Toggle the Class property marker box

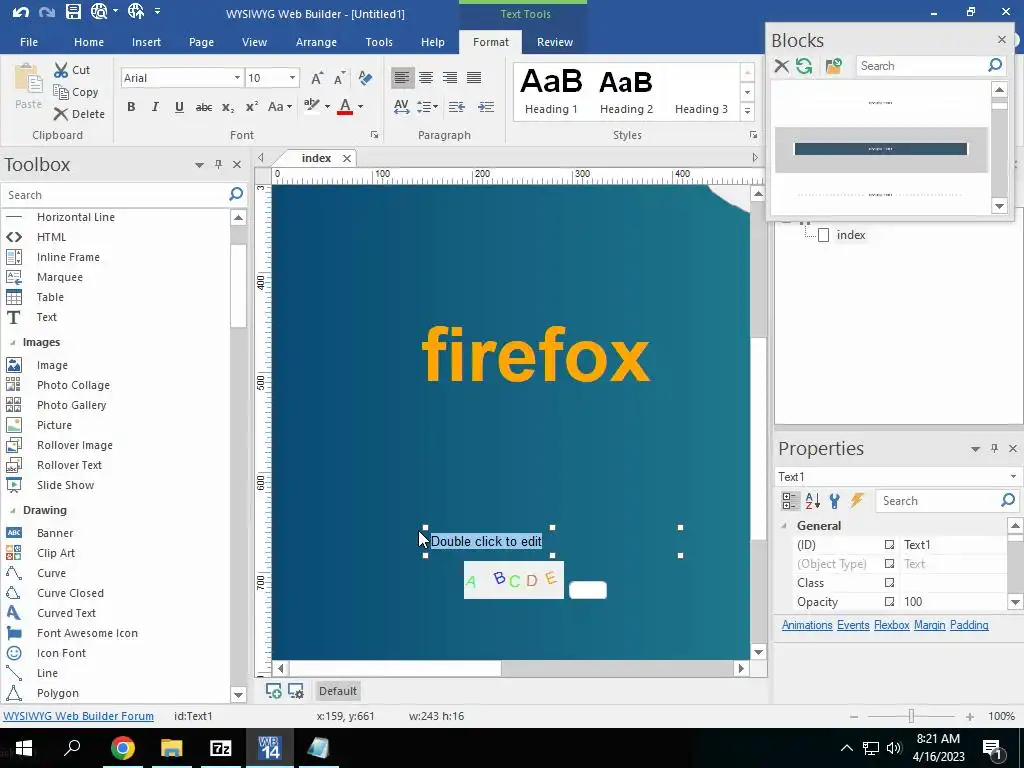tap(889, 583)
